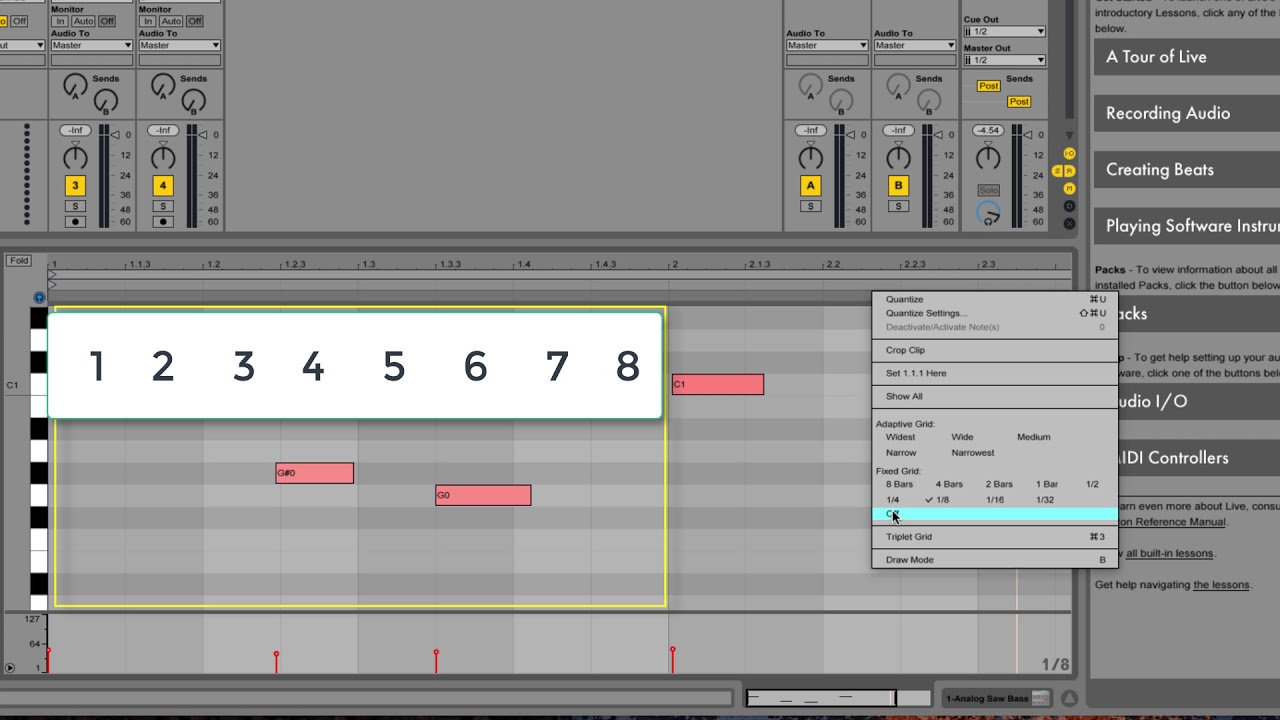The height and width of the screenshot is (720, 1280).
Task: Toggle track 3 activator button
Action: (x=75, y=186)
